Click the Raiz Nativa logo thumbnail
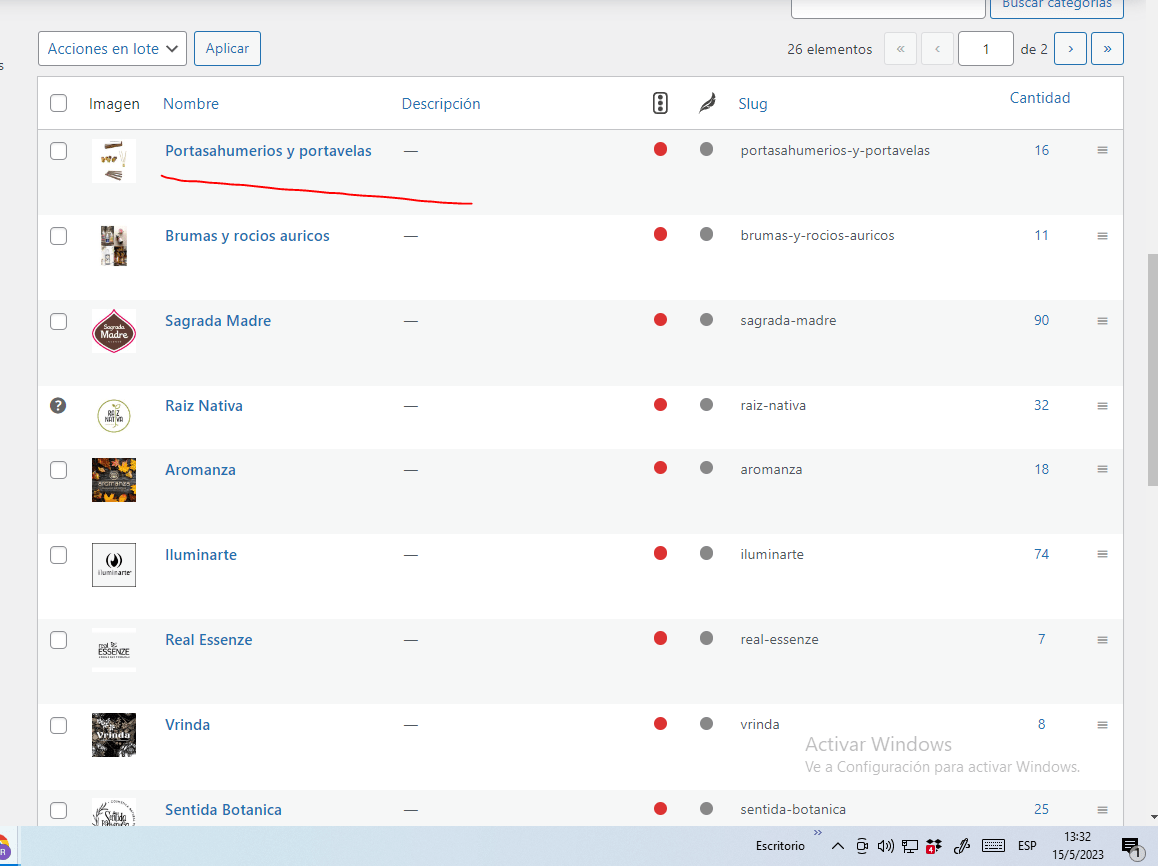 (114, 416)
